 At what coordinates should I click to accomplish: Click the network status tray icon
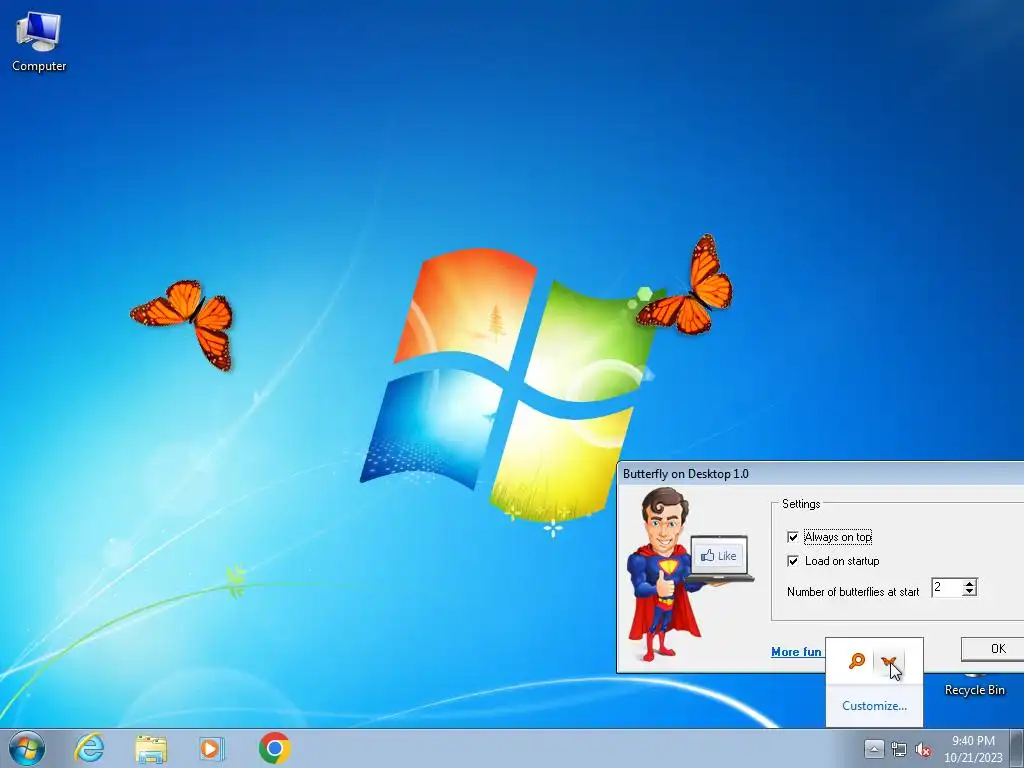[899, 750]
